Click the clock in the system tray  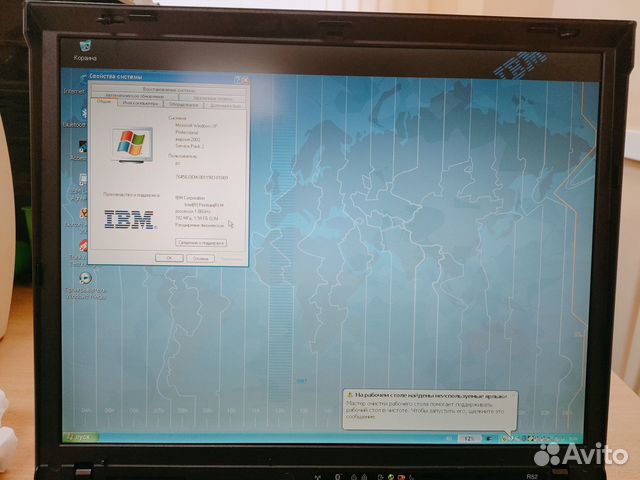pos(573,439)
